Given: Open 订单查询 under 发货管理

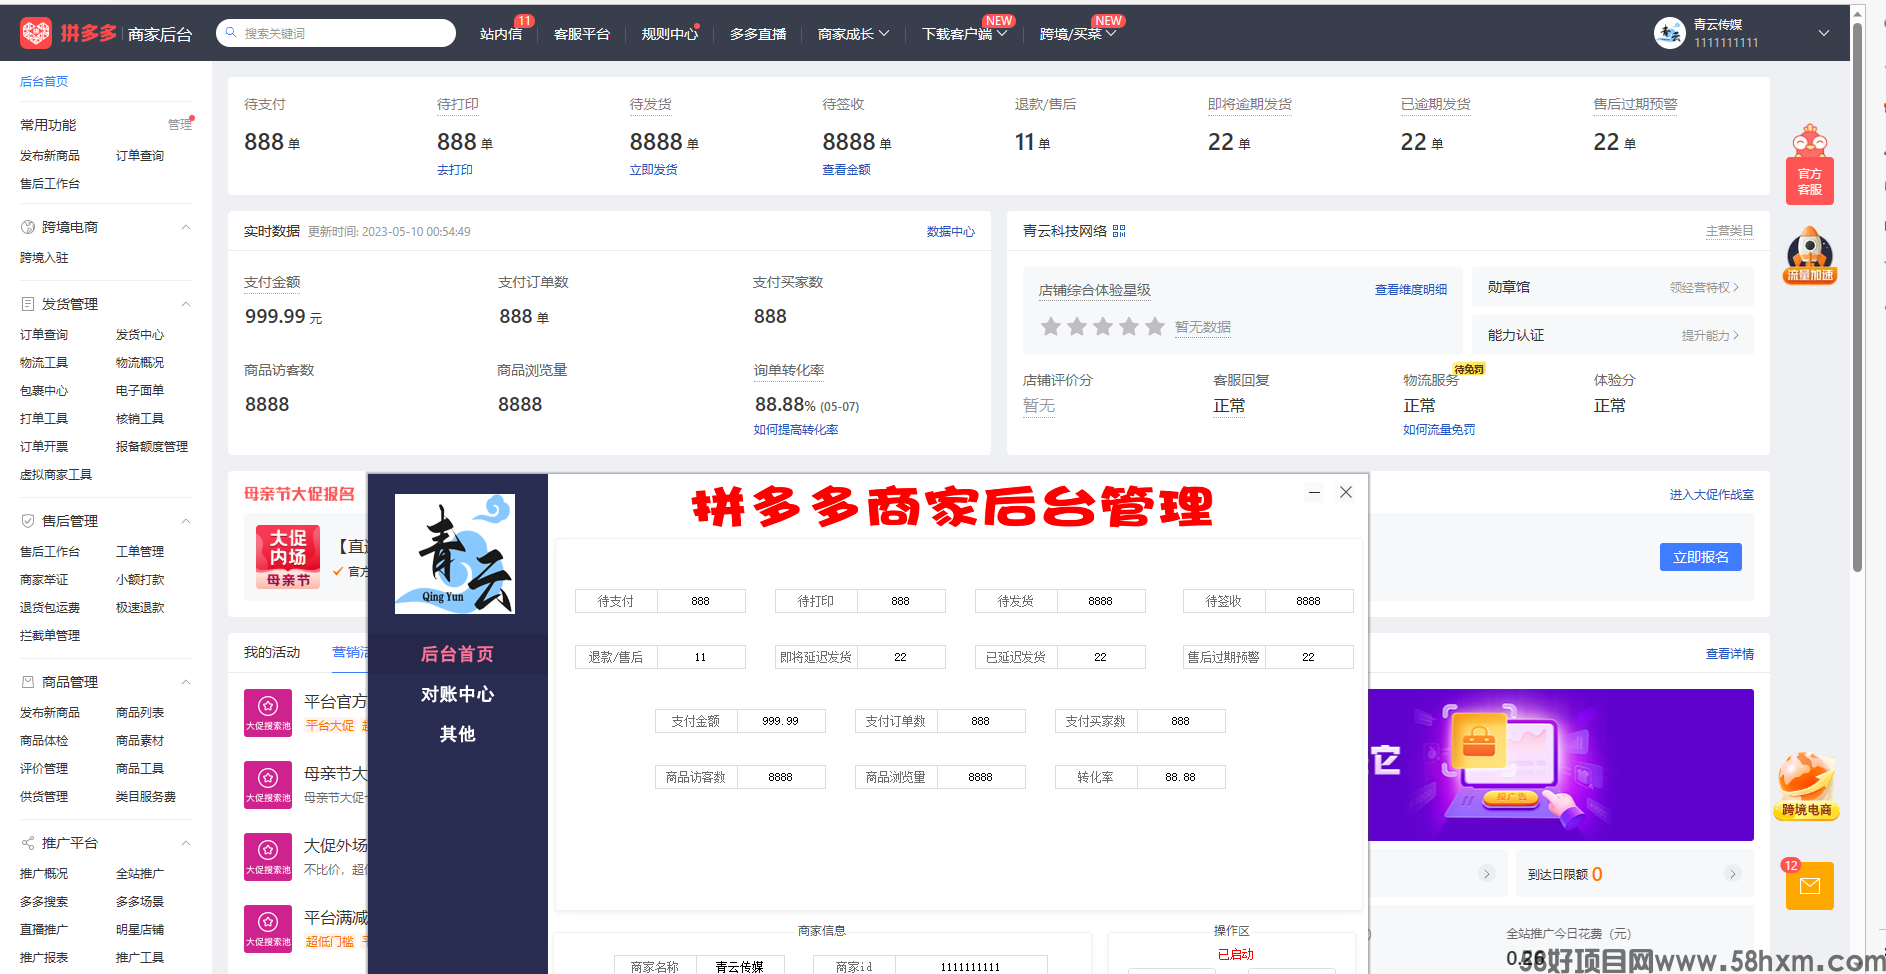Looking at the screenshot, I should [x=44, y=335].
